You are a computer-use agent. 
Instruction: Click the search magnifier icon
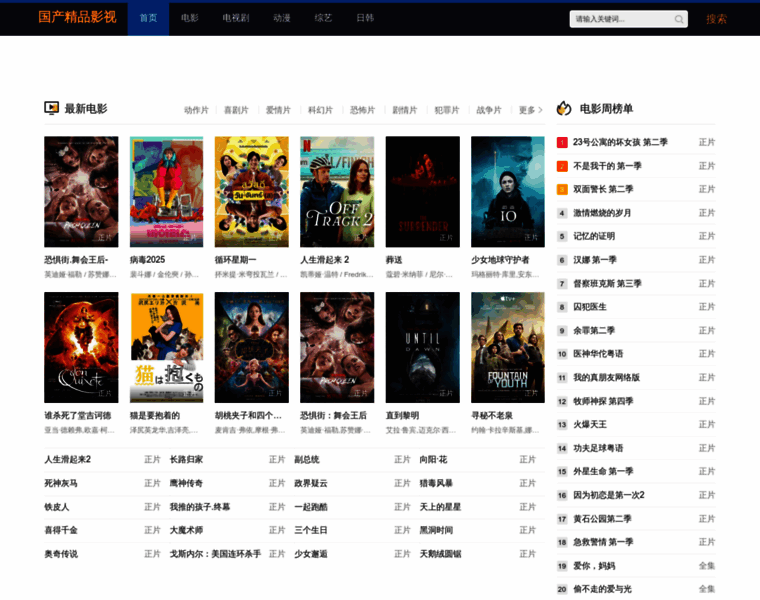click(679, 19)
